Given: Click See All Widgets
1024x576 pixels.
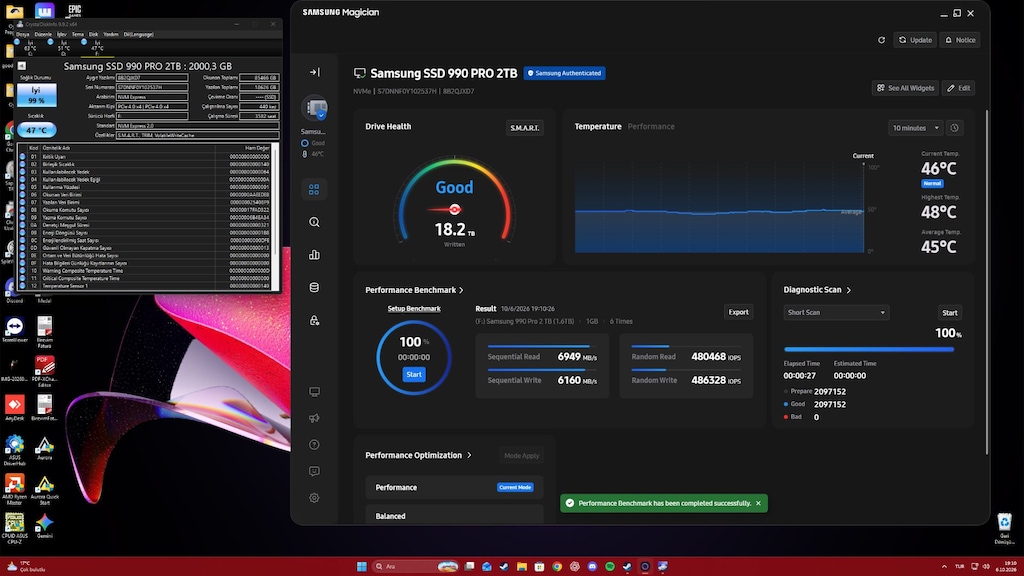Looking at the screenshot, I should point(905,88).
